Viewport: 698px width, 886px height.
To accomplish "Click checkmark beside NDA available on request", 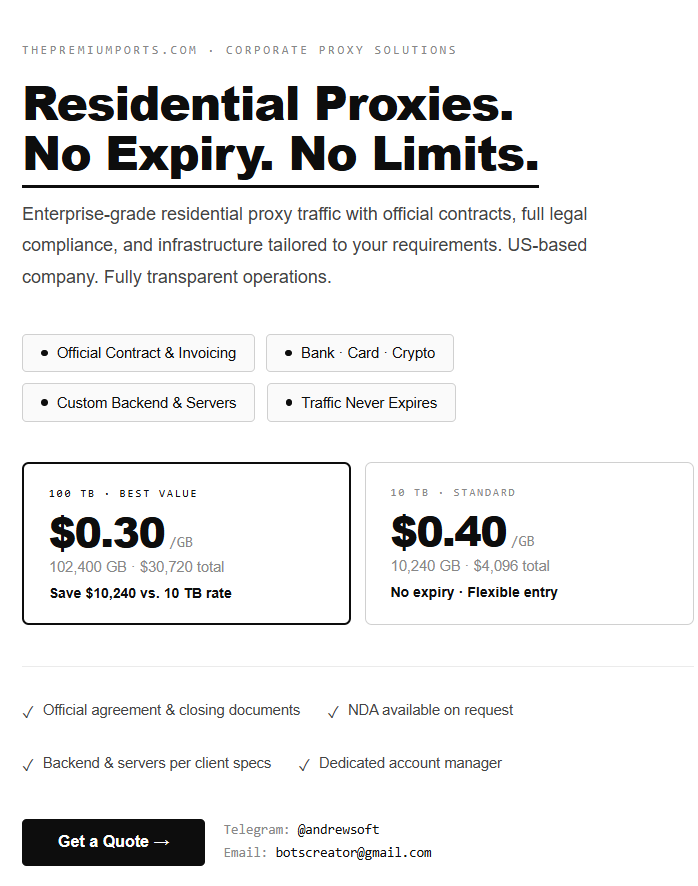I will pos(333,712).
